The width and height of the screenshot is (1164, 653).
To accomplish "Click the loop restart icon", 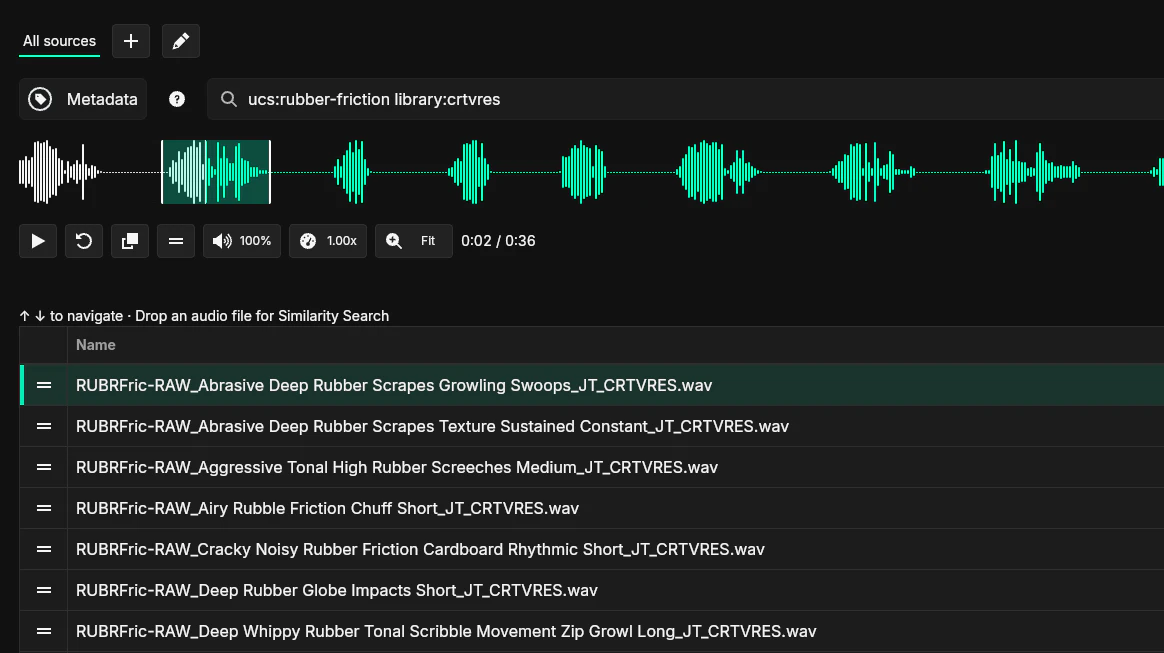I will 84,240.
